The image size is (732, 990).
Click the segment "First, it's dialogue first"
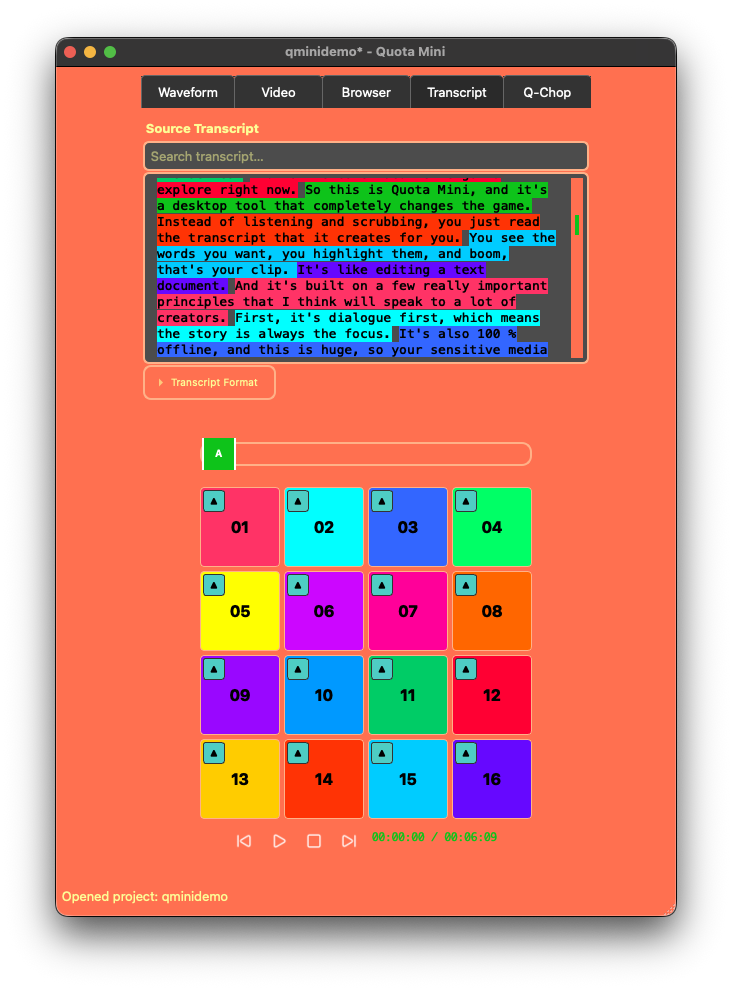pos(336,318)
